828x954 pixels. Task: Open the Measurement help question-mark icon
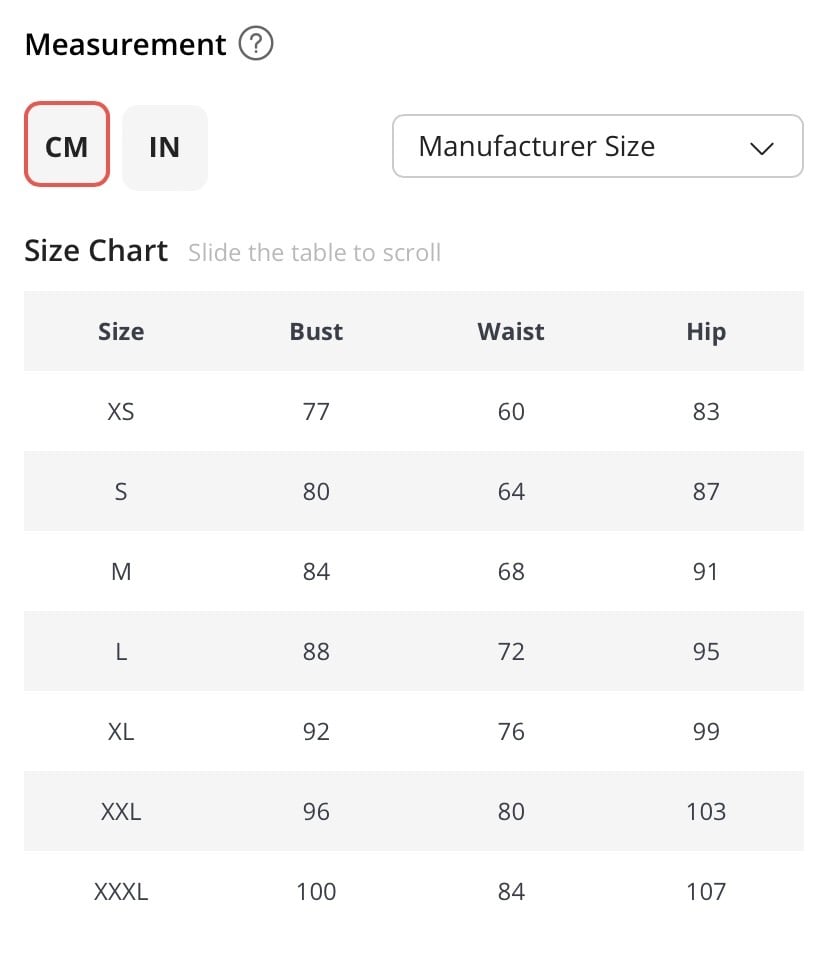coord(256,44)
